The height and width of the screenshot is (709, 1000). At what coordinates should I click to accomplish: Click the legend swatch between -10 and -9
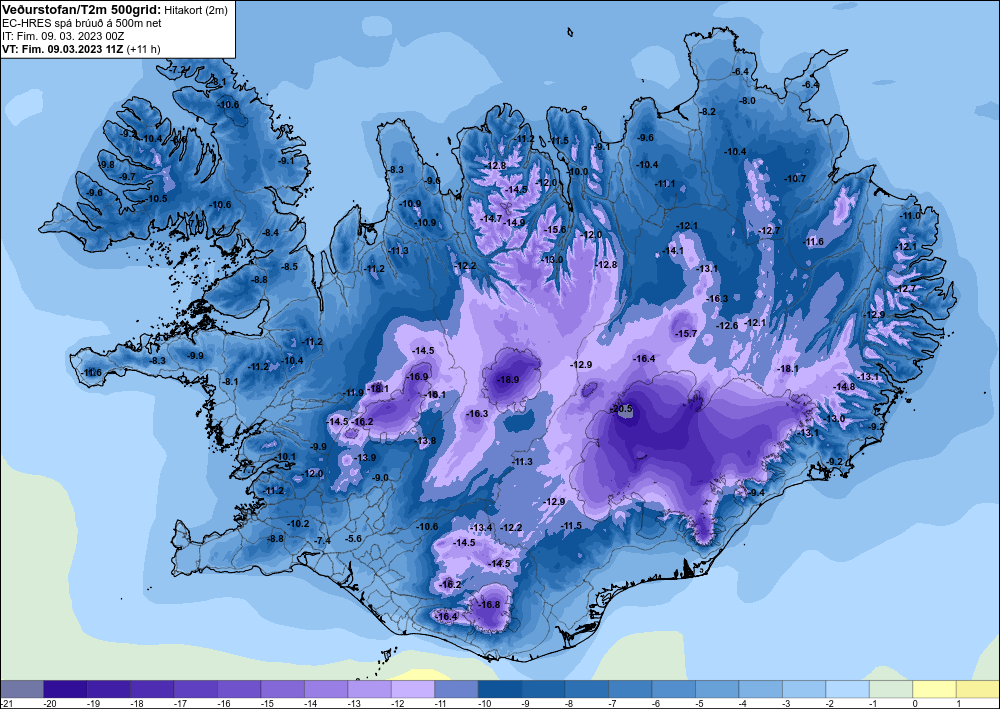tap(499, 689)
